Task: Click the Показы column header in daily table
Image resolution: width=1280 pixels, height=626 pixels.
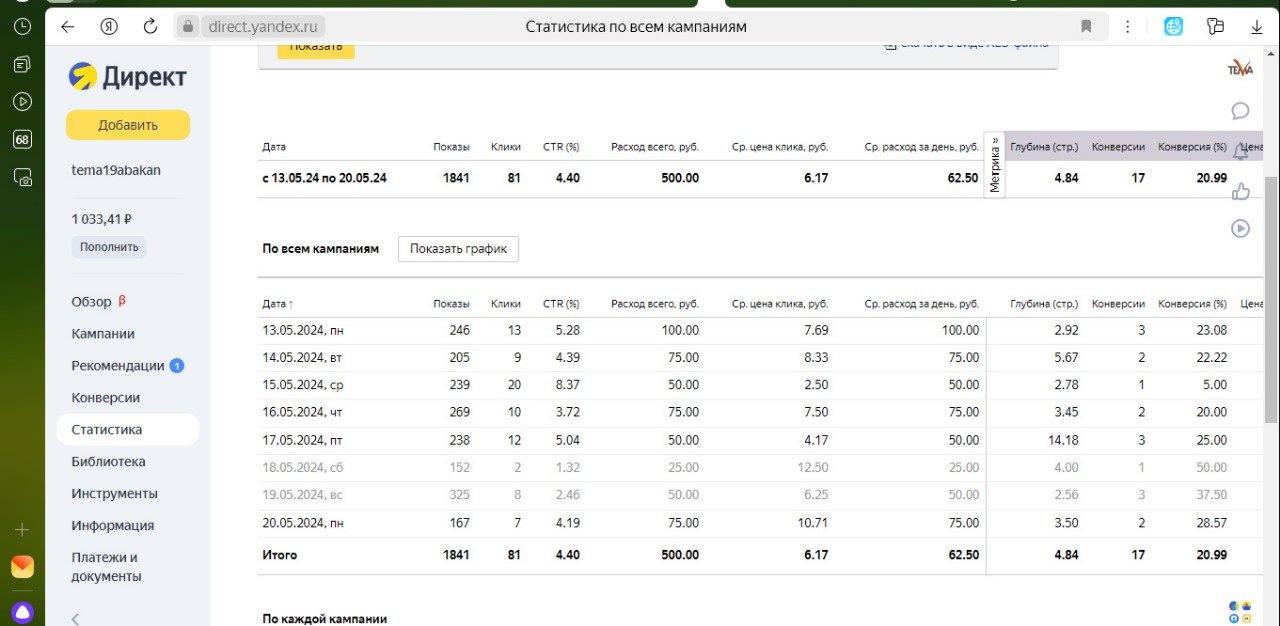Action: pos(451,304)
